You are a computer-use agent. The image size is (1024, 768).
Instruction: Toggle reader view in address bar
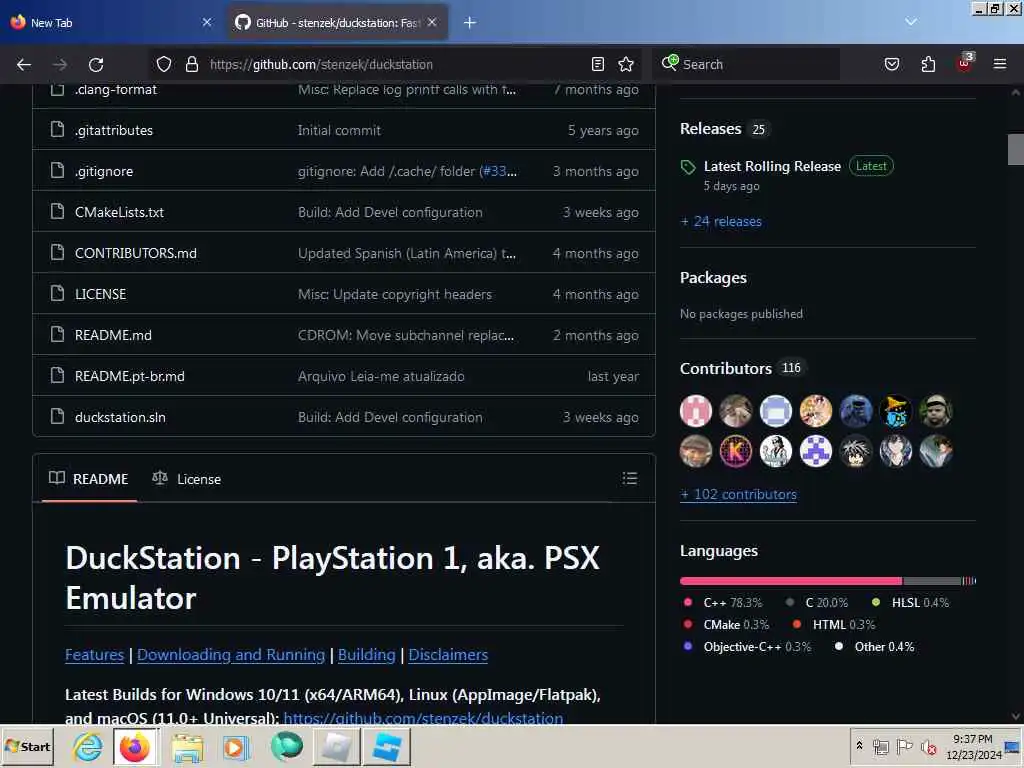[x=598, y=64]
